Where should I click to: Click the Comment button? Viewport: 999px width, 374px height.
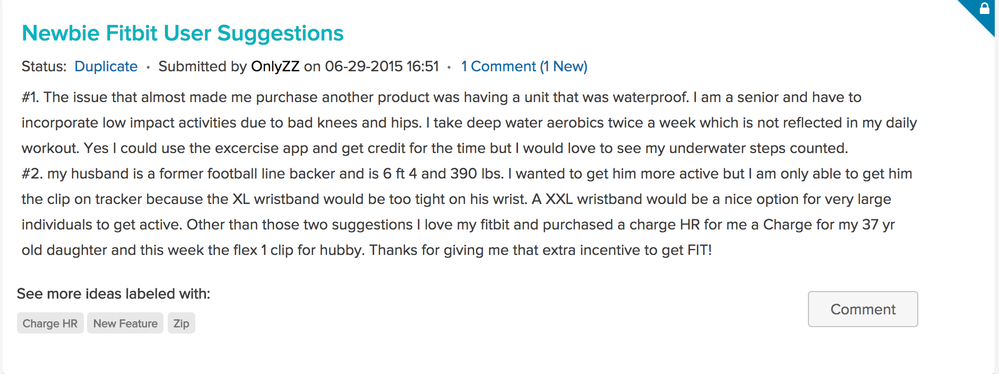pyautogui.click(x=863, y=309)
